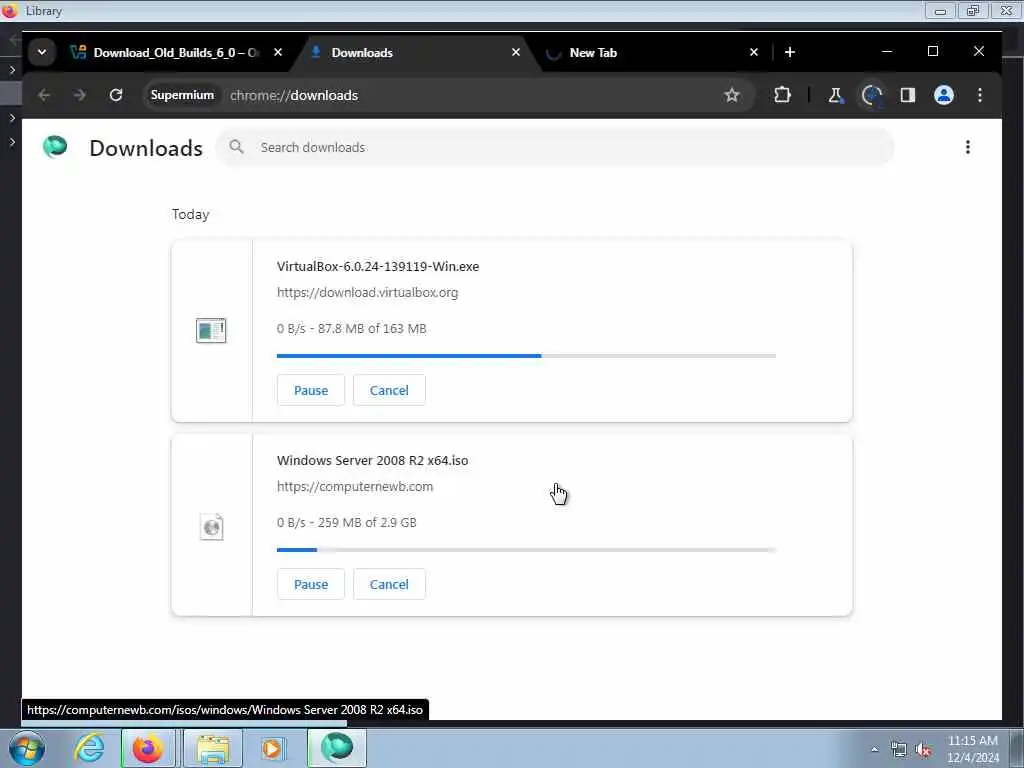Open the VirtualBox-6.0.24-139119-Win.exe file name

point(378,266)
